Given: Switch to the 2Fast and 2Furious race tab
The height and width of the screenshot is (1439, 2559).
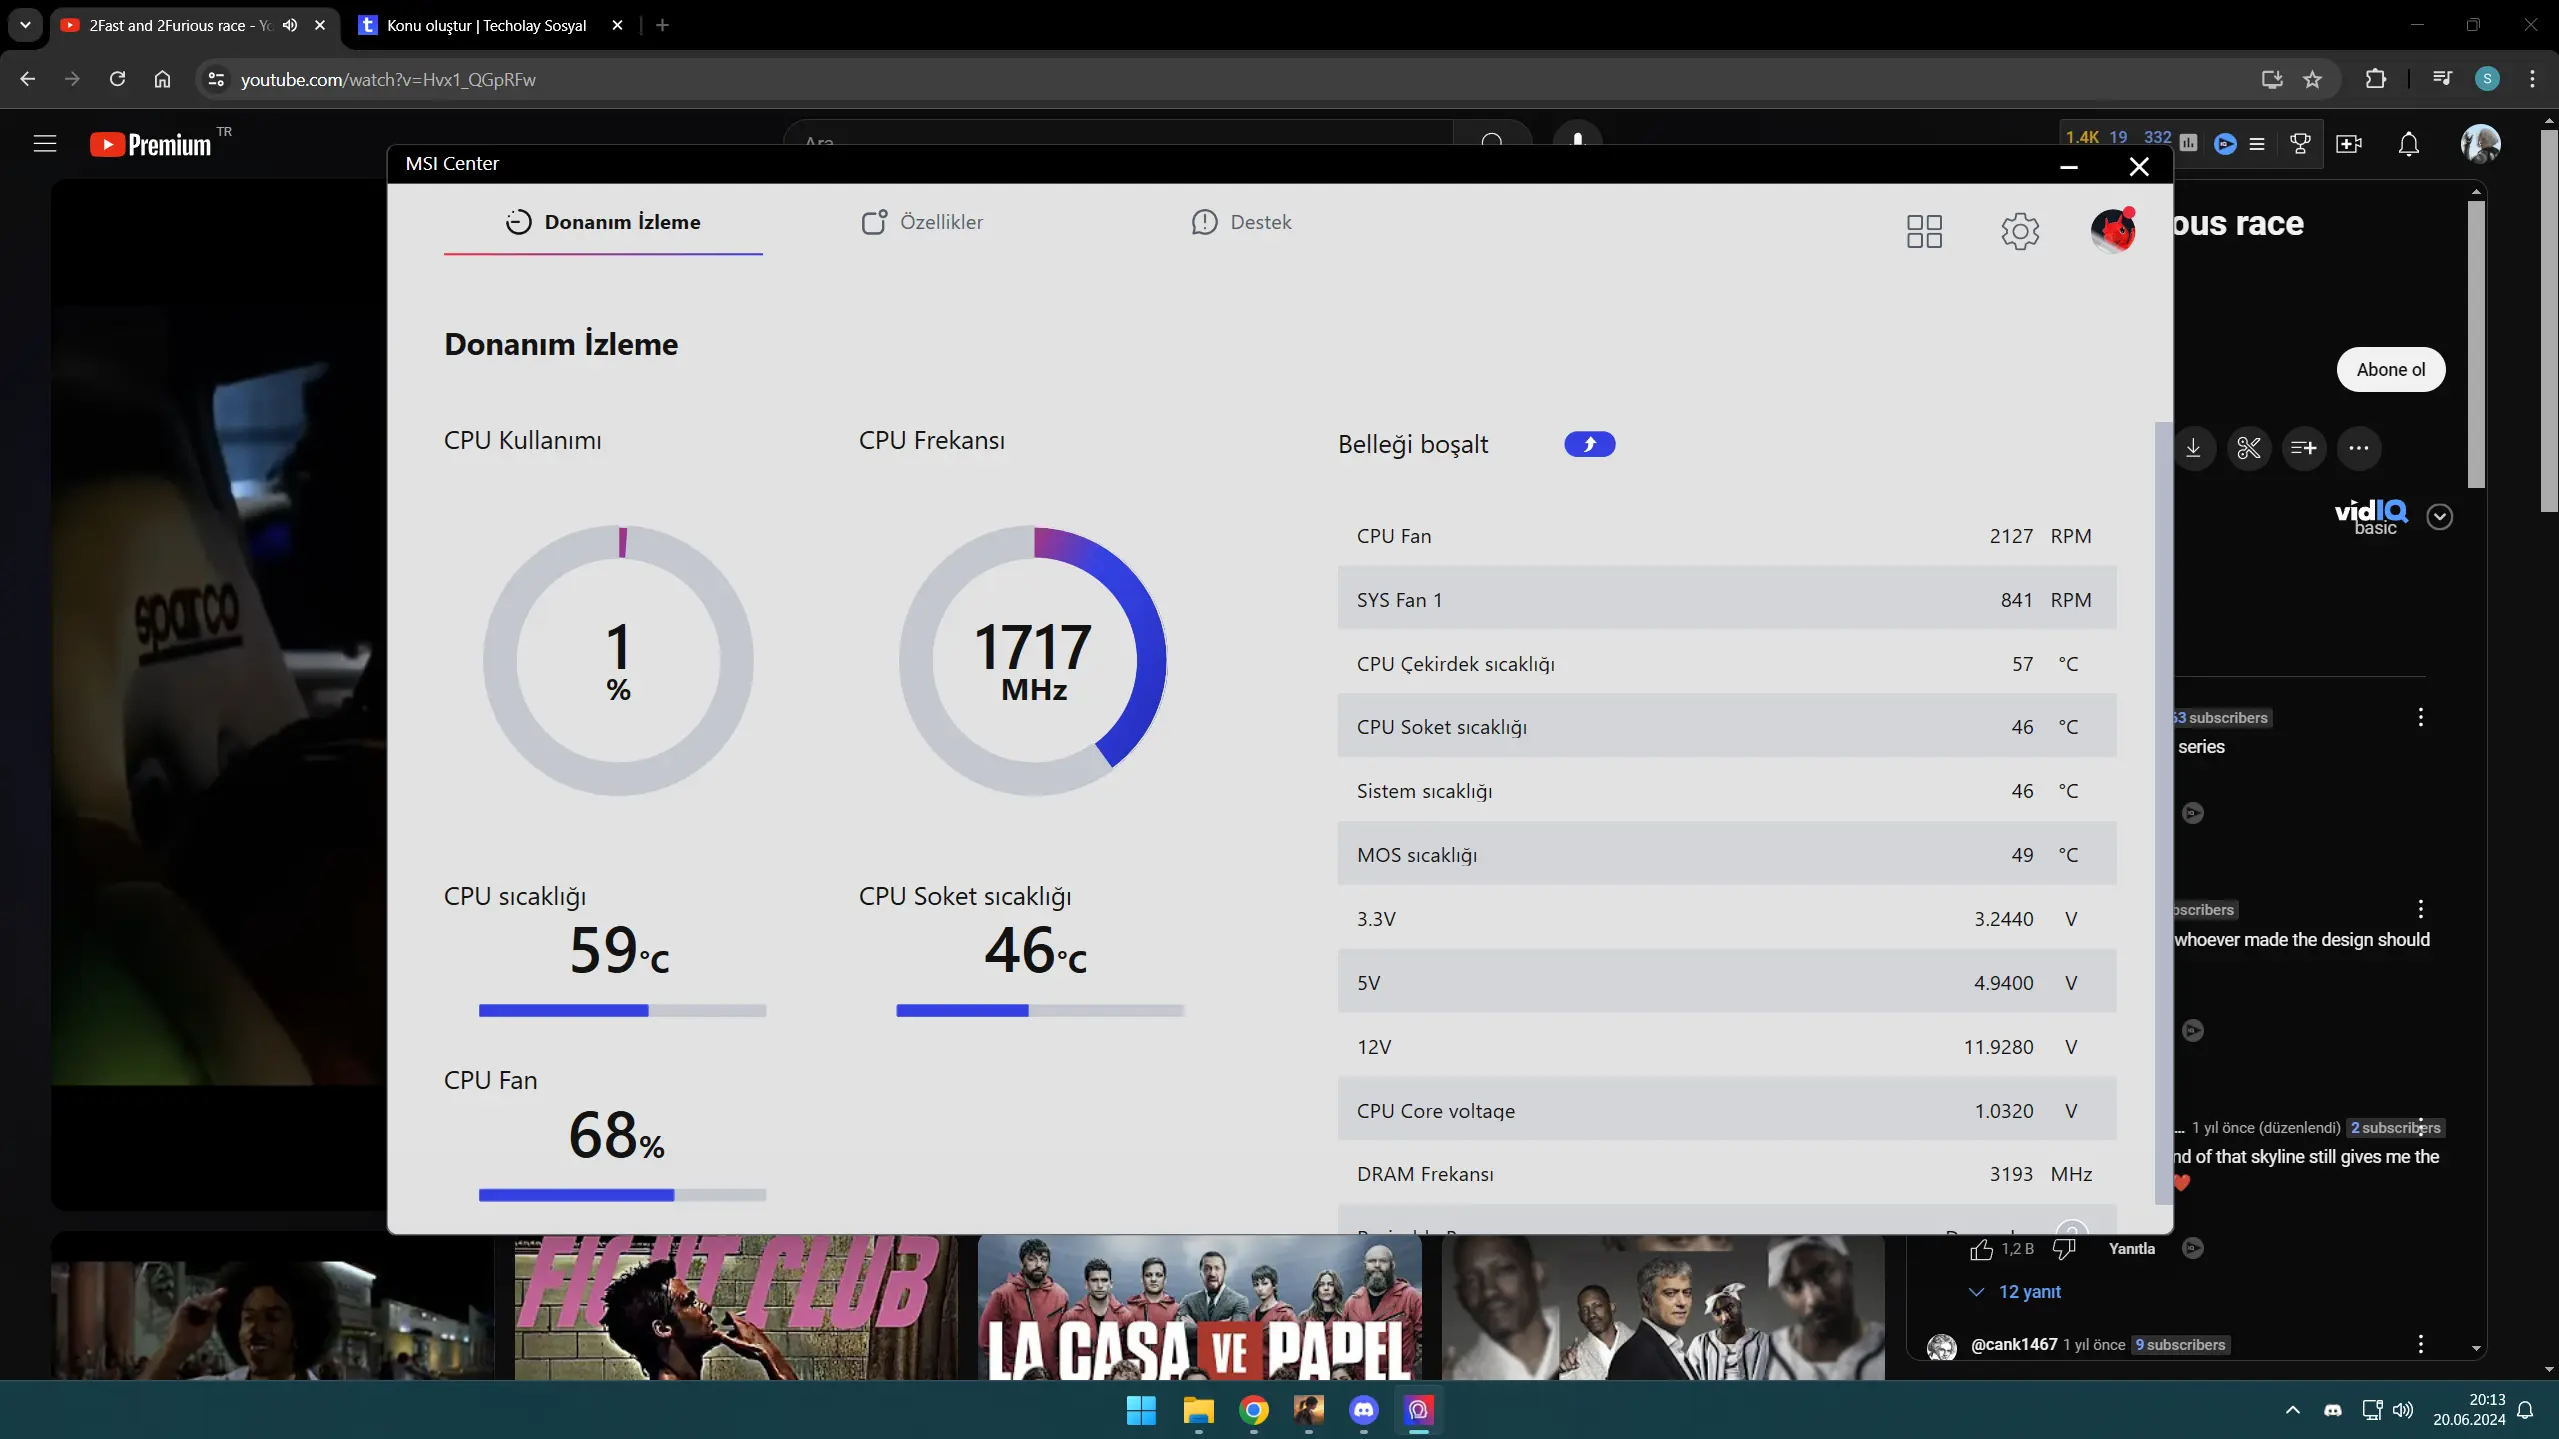Looking at the screenshot, I should 180,25.
